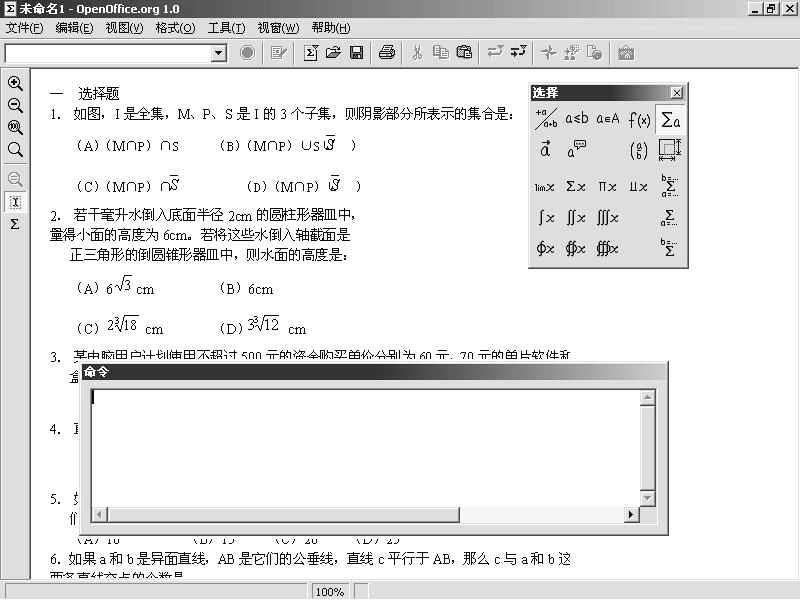Insert the binomial bracket (a b) element
Viewport: 800px width, 600px height.
point(637,149)
